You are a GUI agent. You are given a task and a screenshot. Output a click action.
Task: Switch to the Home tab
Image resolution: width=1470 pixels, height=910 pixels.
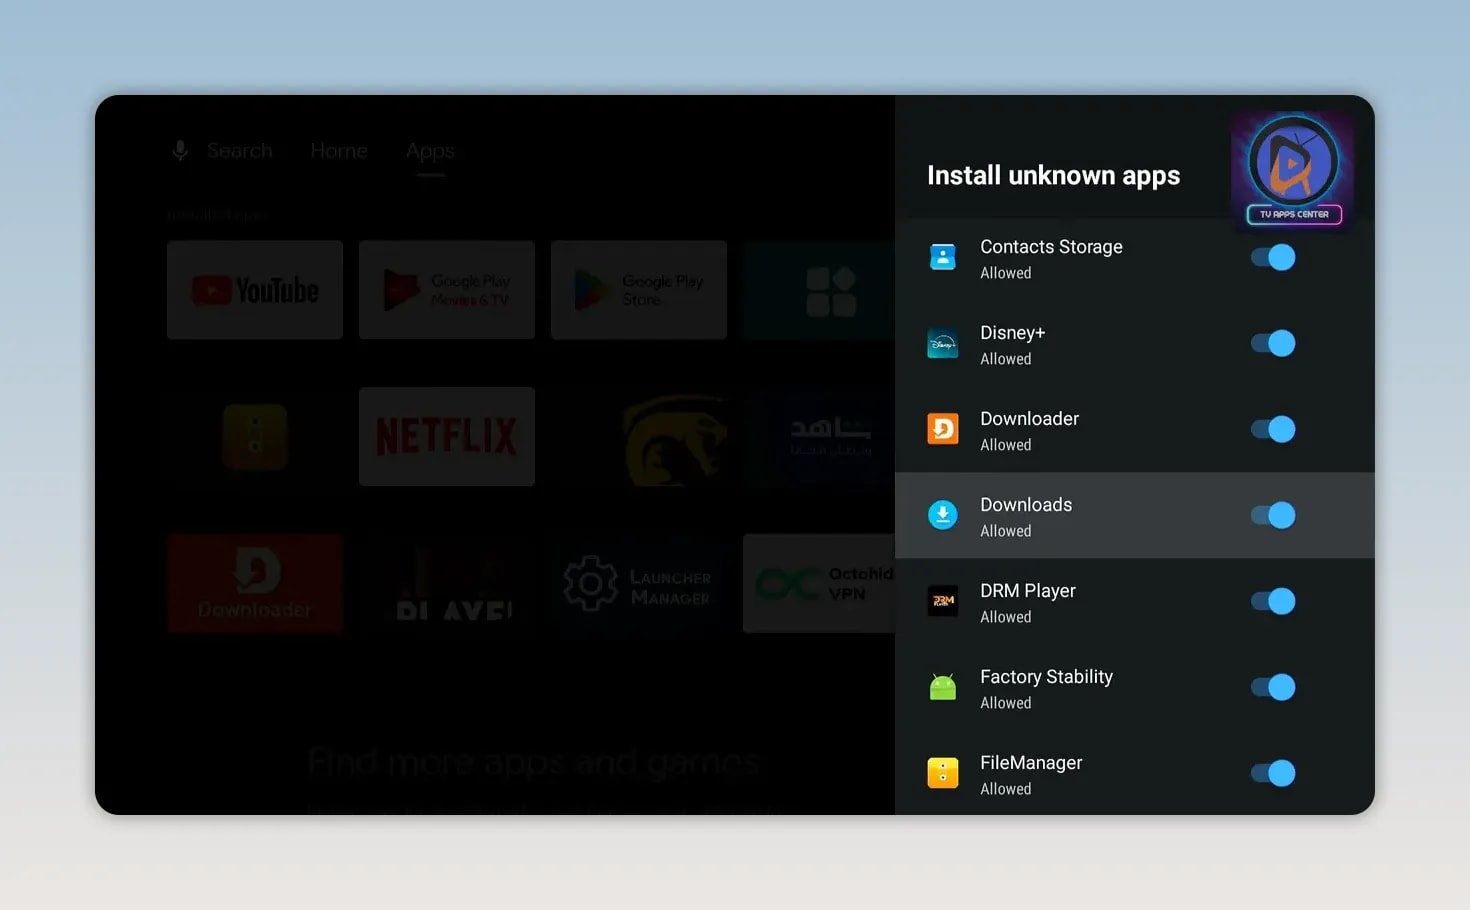[339, 151]
